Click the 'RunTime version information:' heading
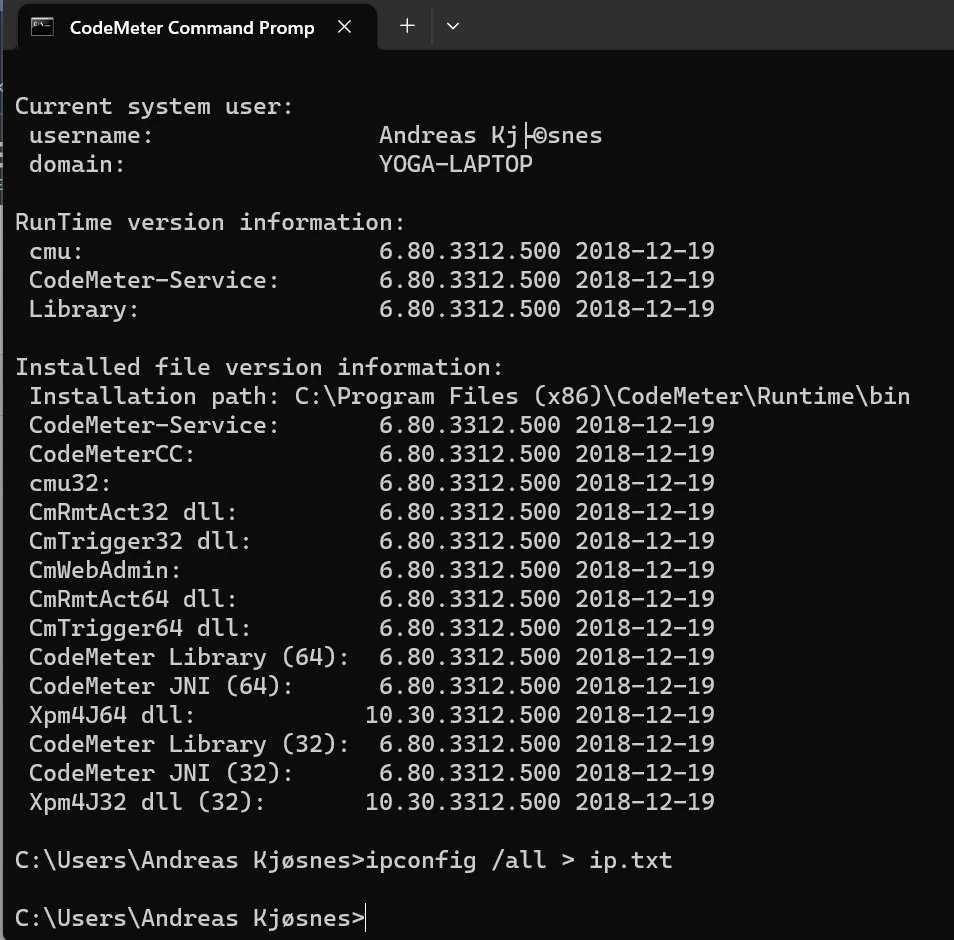Screen dimensions: 954x940 click(x=210, y=222)
